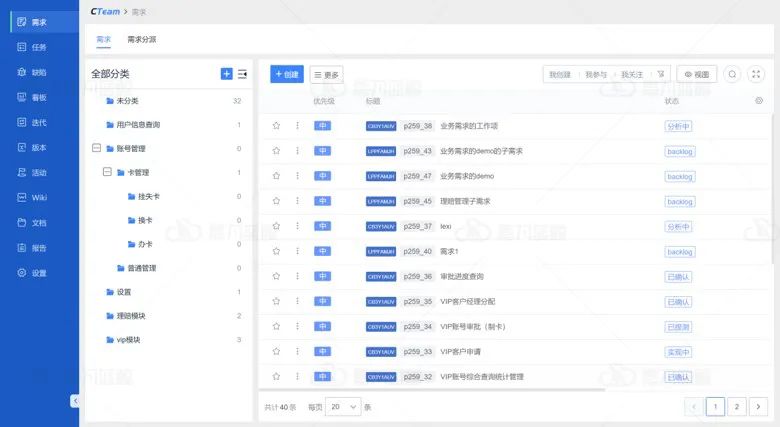Viewport: 780px width, 427px height.
Task: Change the 已确认 status of p259_36
Action: click(x=679, y=277)
